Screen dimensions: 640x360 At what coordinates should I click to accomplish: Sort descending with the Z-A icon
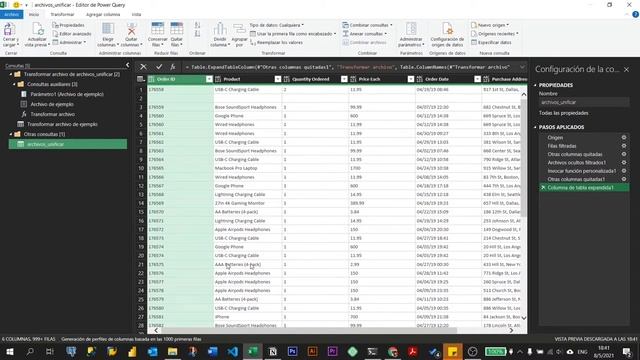click(198, 34)
